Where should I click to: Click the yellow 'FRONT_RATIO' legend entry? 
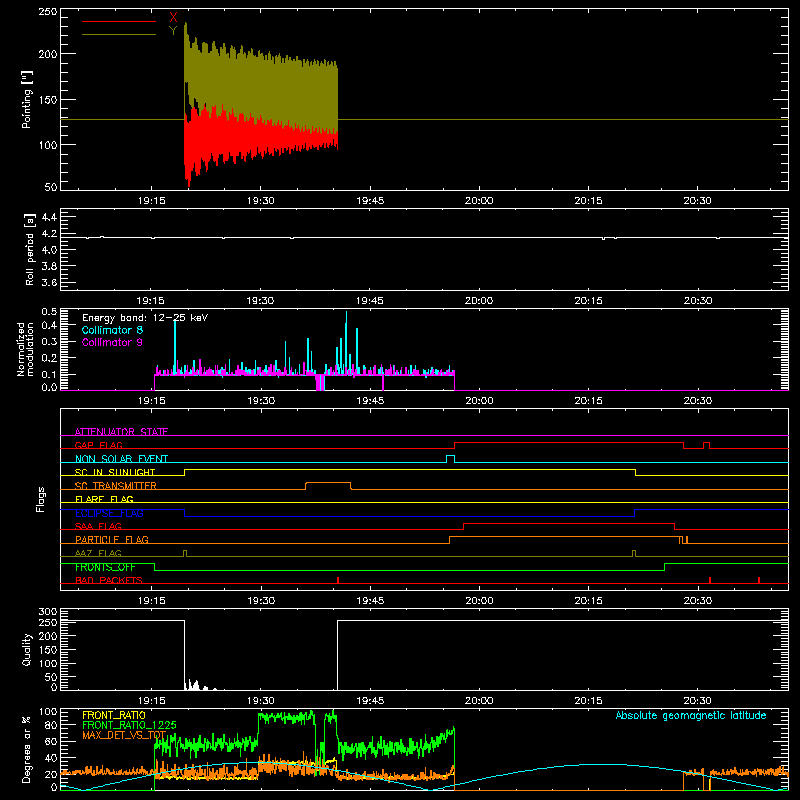[x=114, y=715]
